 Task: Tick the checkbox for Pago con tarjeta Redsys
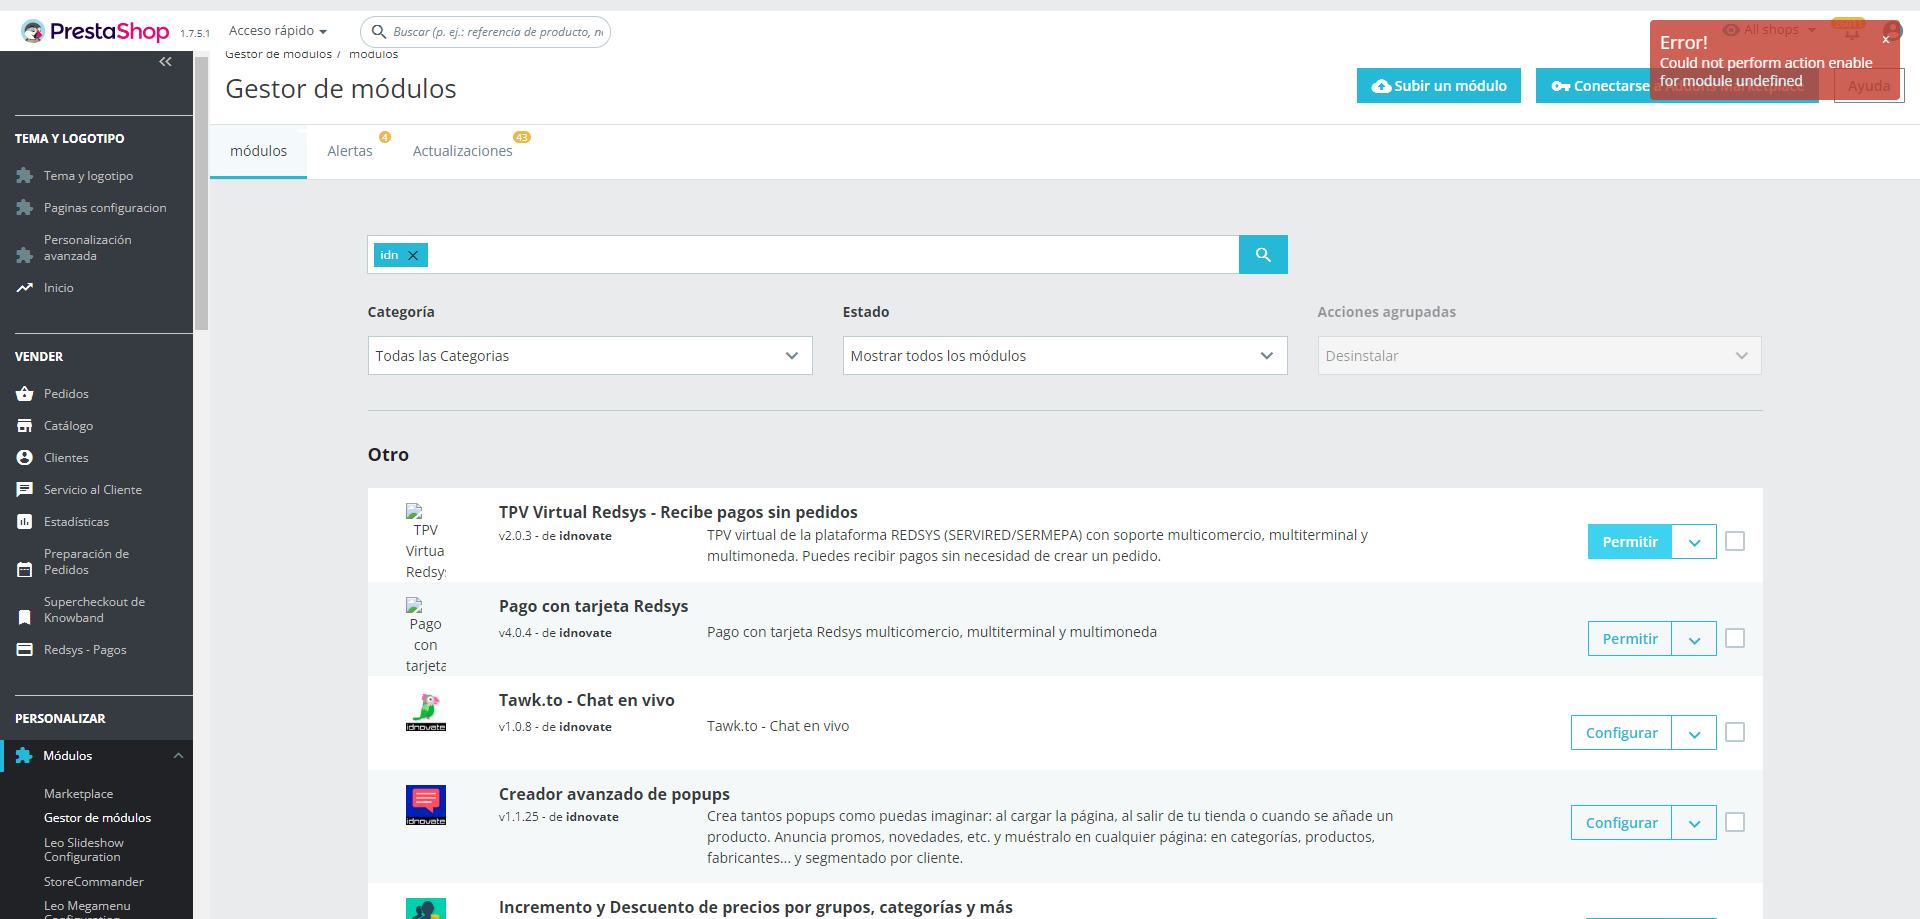(x=1735, y=638)
